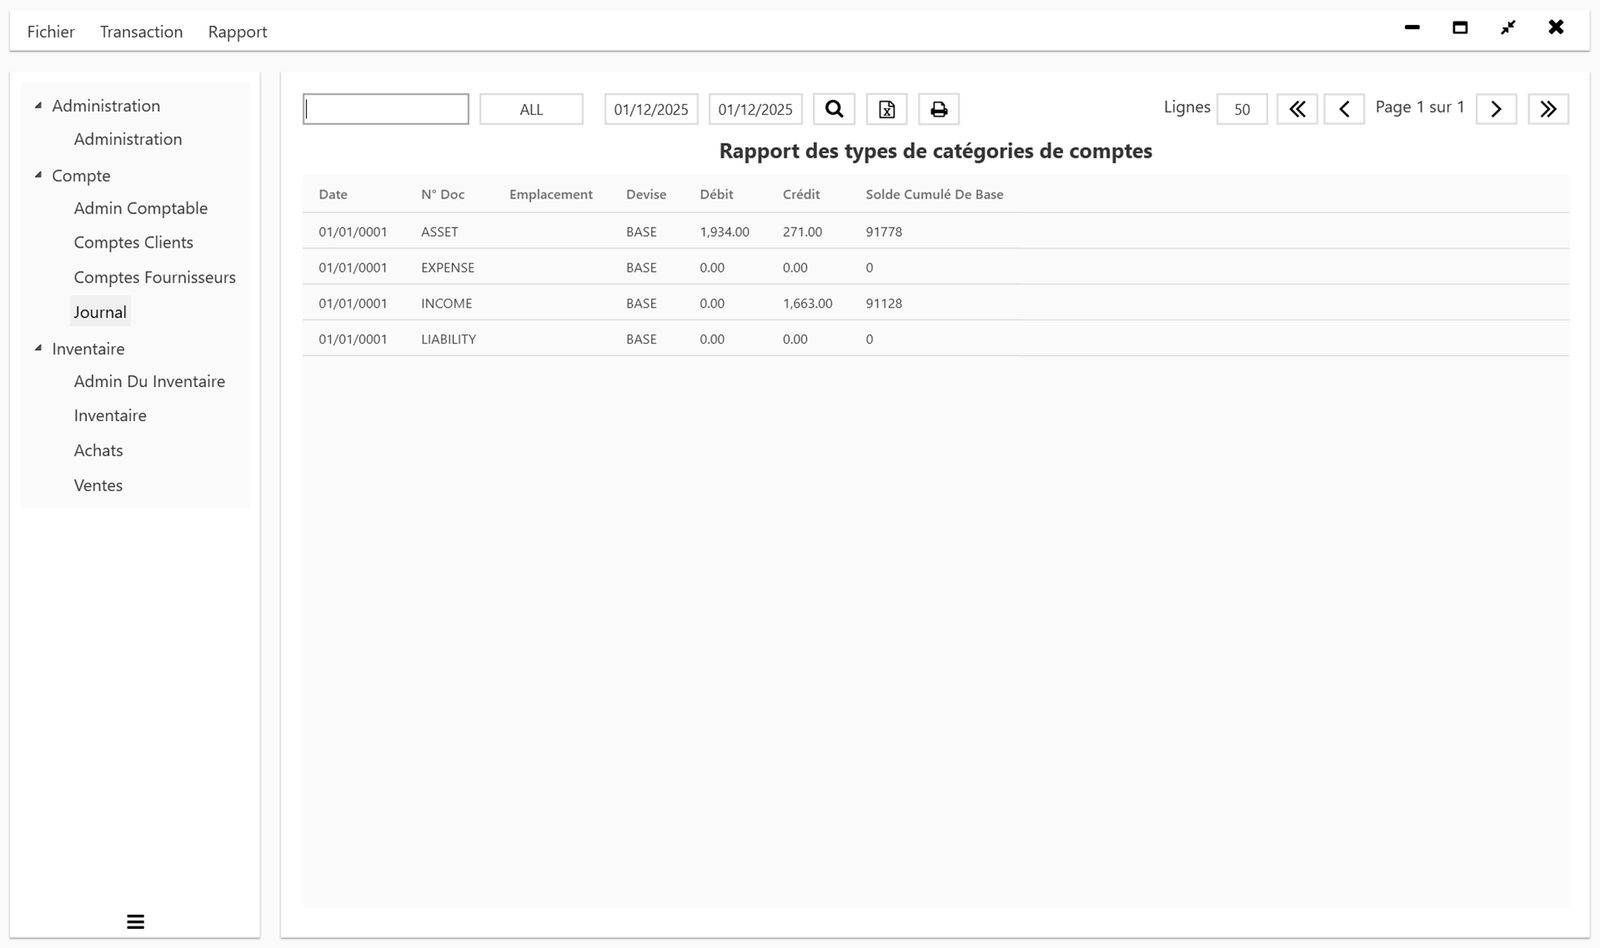Go to the previous page

click(1344, 109)
